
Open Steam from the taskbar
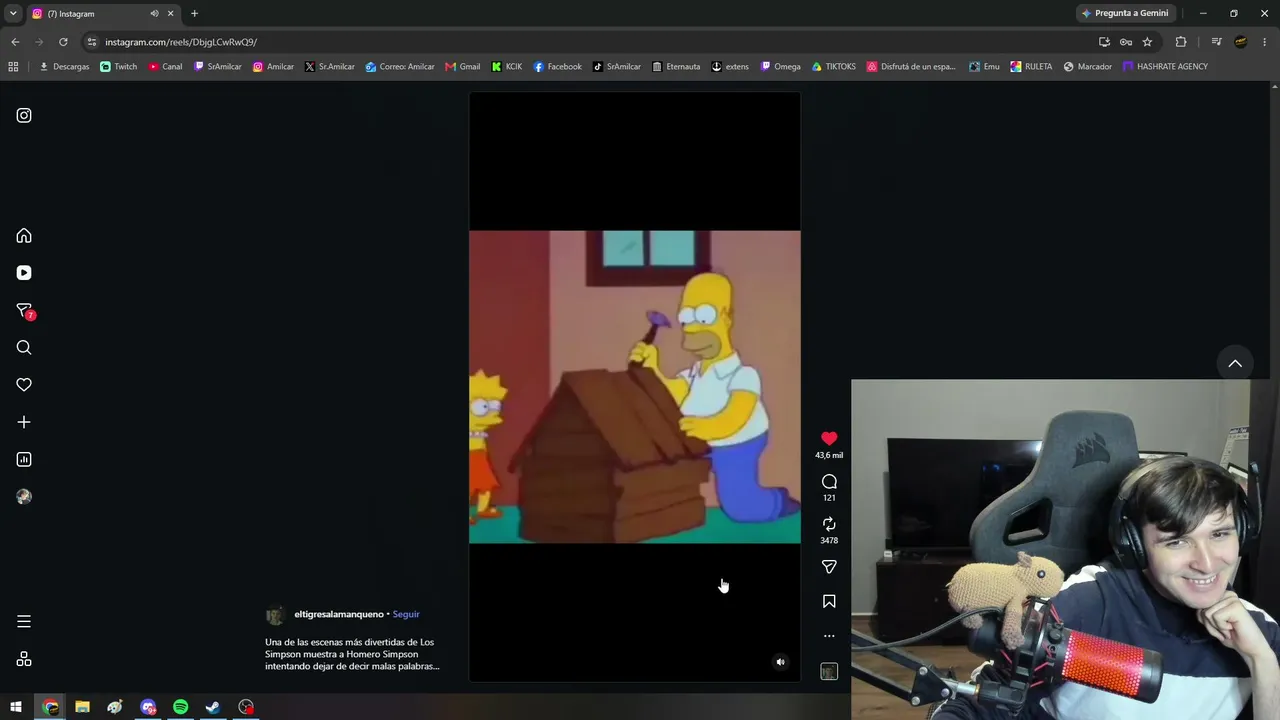(x=213, y=707)
